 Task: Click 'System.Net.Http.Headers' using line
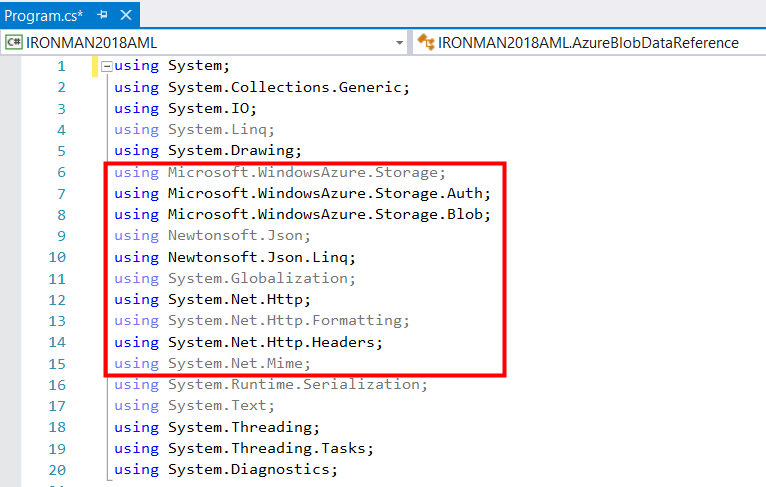(248, 342)
